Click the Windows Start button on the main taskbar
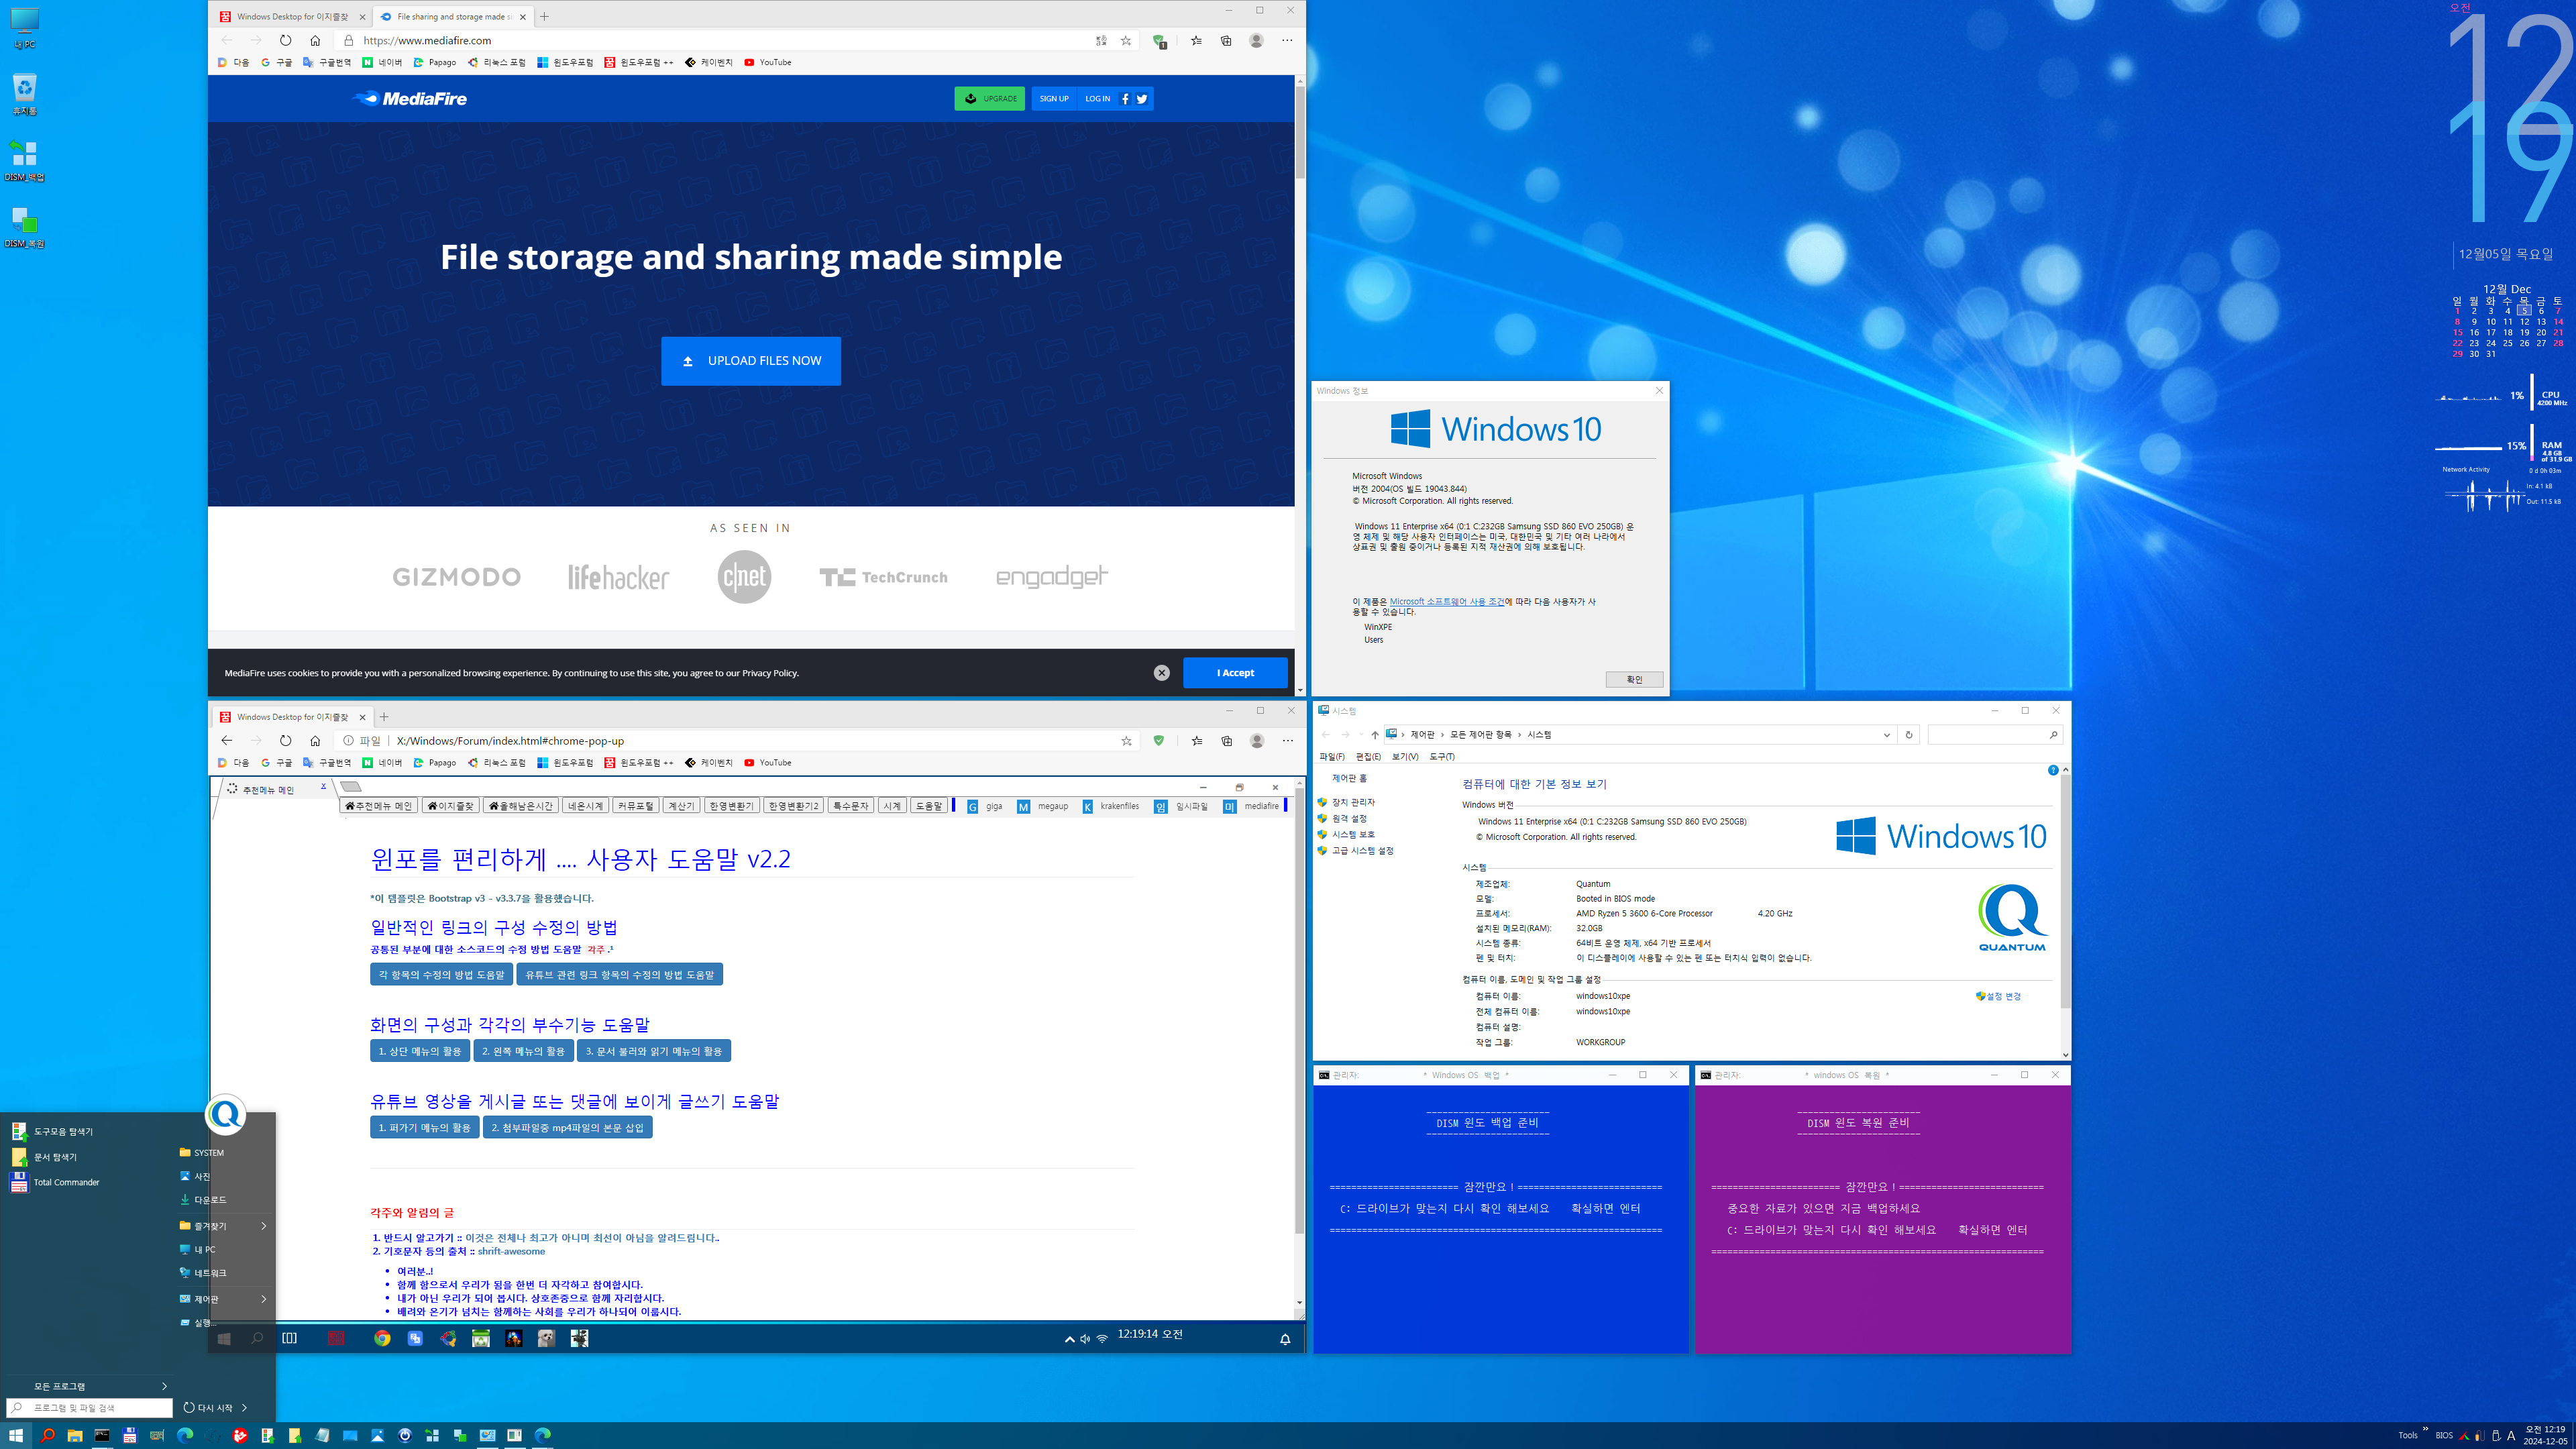The height and width of the screenshot is (1449, 2576). click(x=16, y=1435)
